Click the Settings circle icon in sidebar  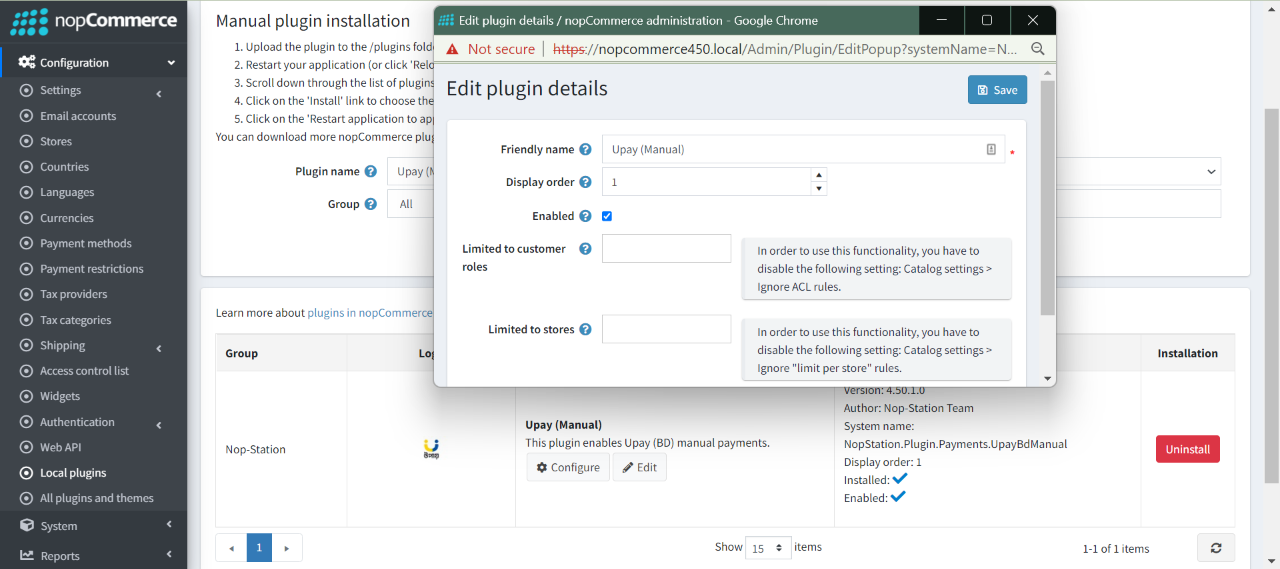[x=27, y=90]
